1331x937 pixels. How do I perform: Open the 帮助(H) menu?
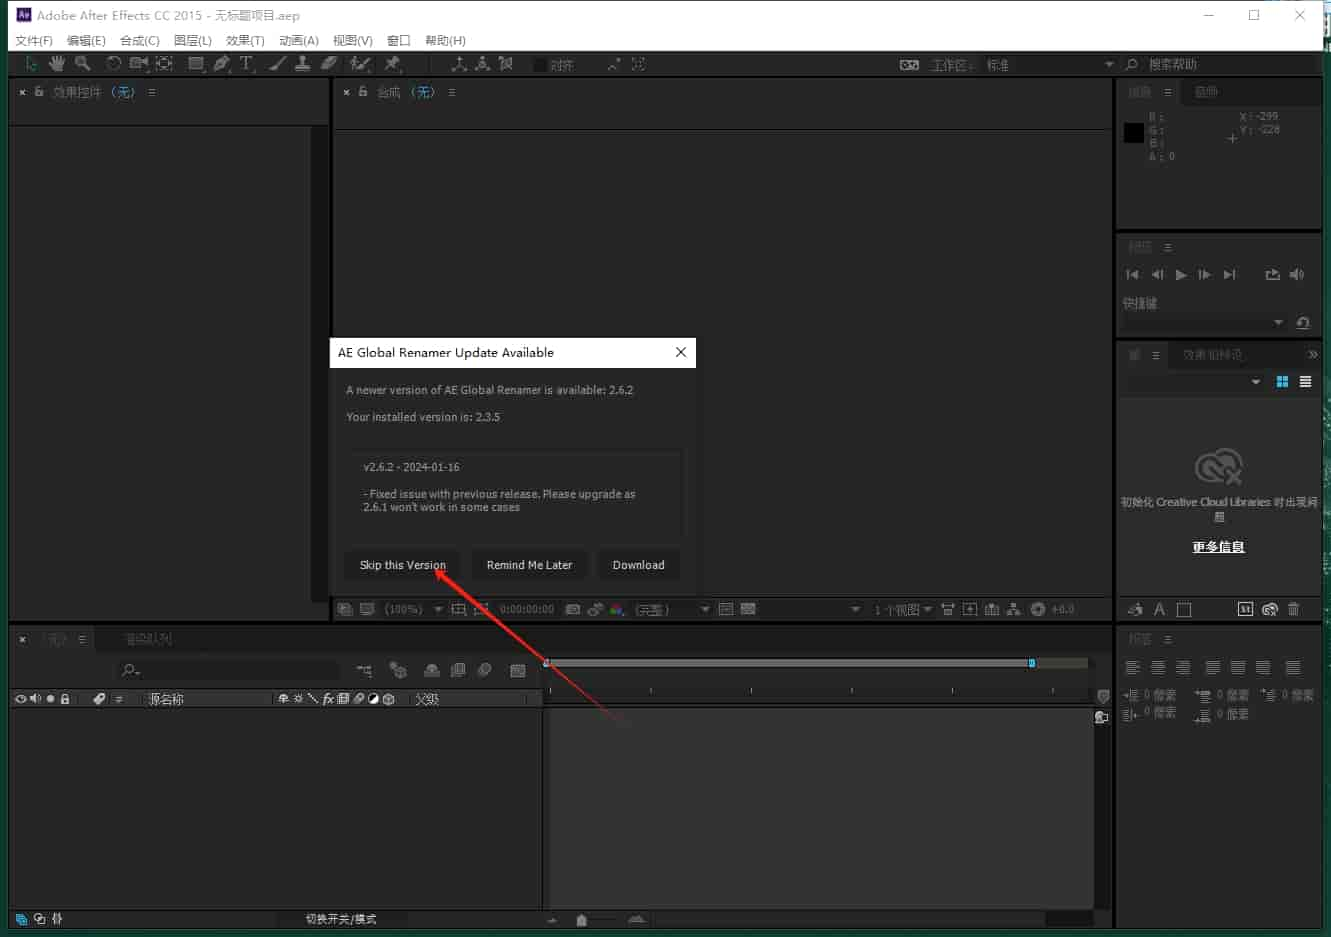(445, 41)
